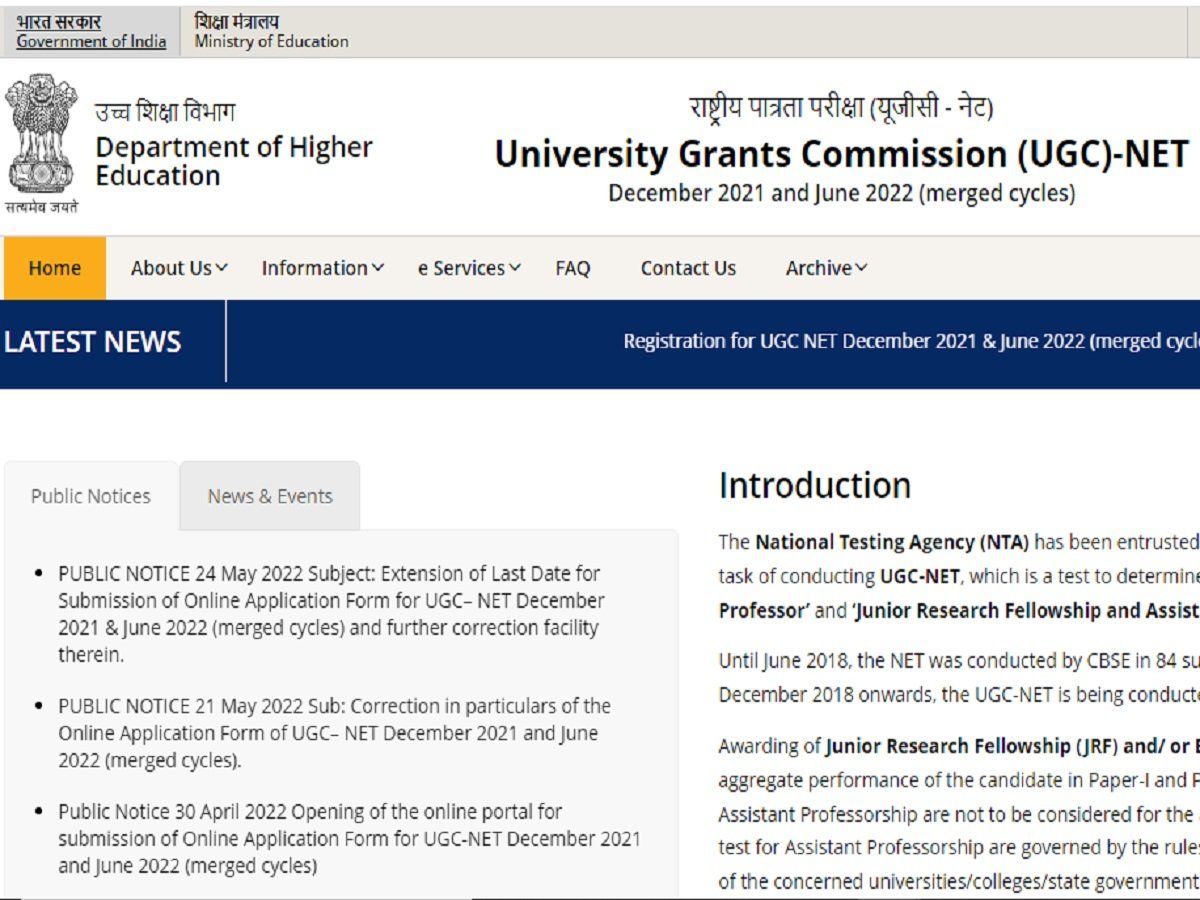Open the About Us dropdown menu

coord(176,268)
